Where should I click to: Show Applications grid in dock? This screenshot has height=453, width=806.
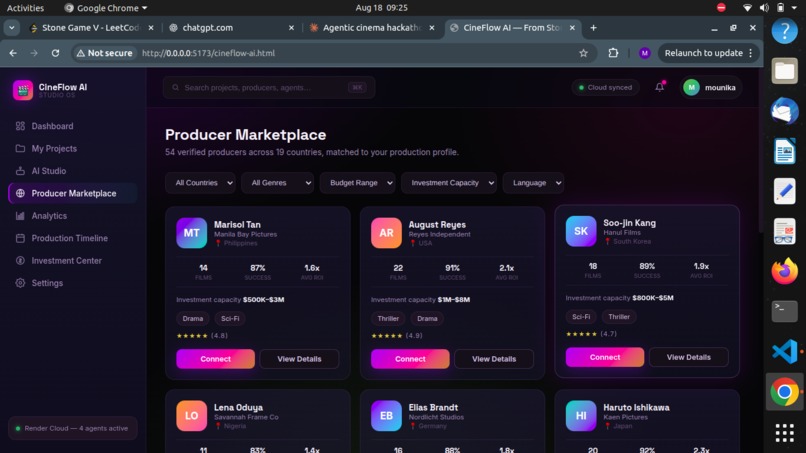pos(784,433)
